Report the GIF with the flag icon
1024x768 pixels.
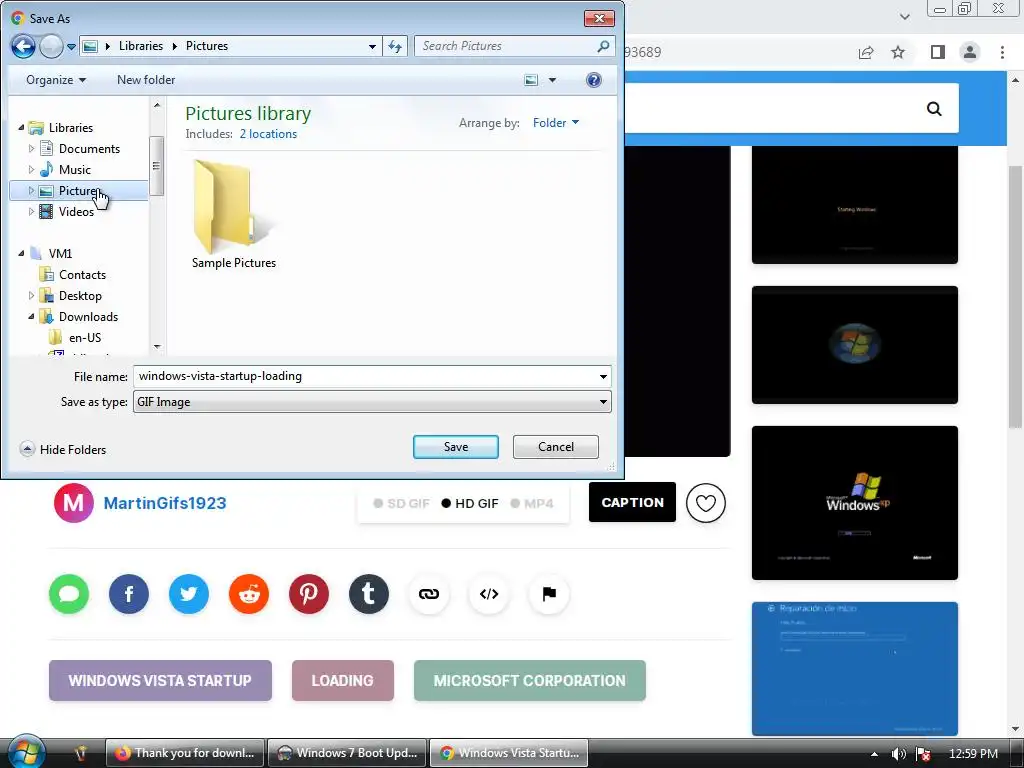pos(549,594)
